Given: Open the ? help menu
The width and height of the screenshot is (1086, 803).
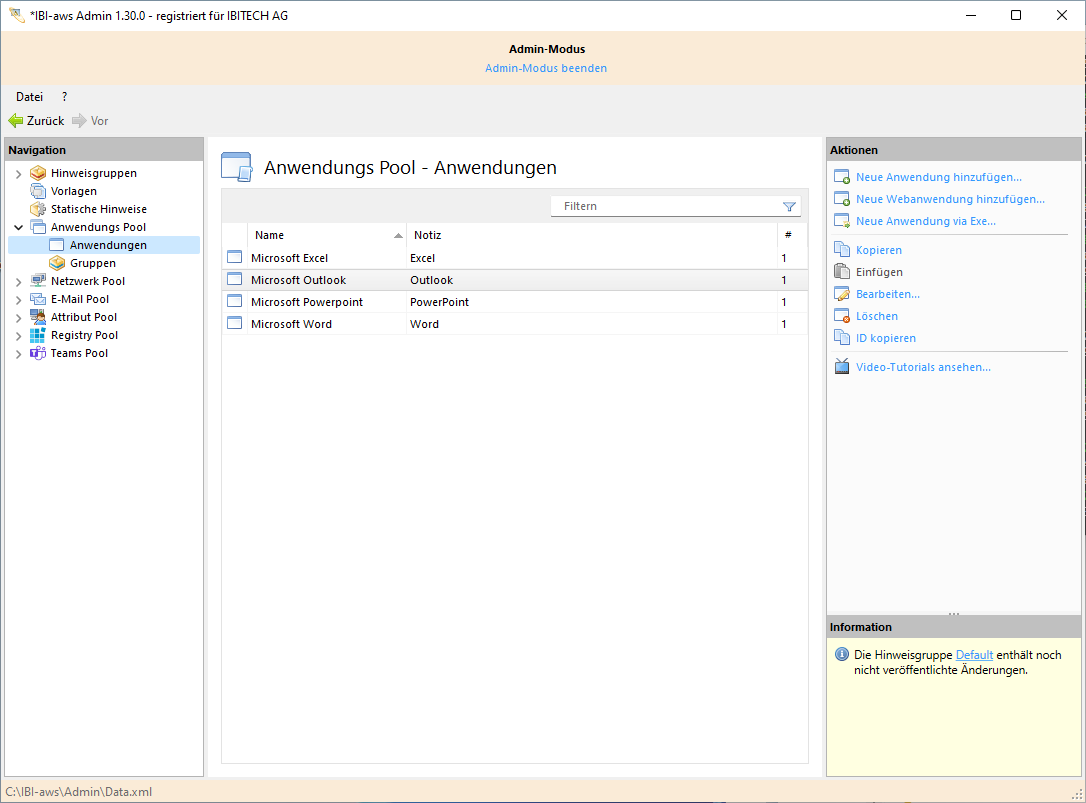Looking at the screenshot, I should click(63, 96).
